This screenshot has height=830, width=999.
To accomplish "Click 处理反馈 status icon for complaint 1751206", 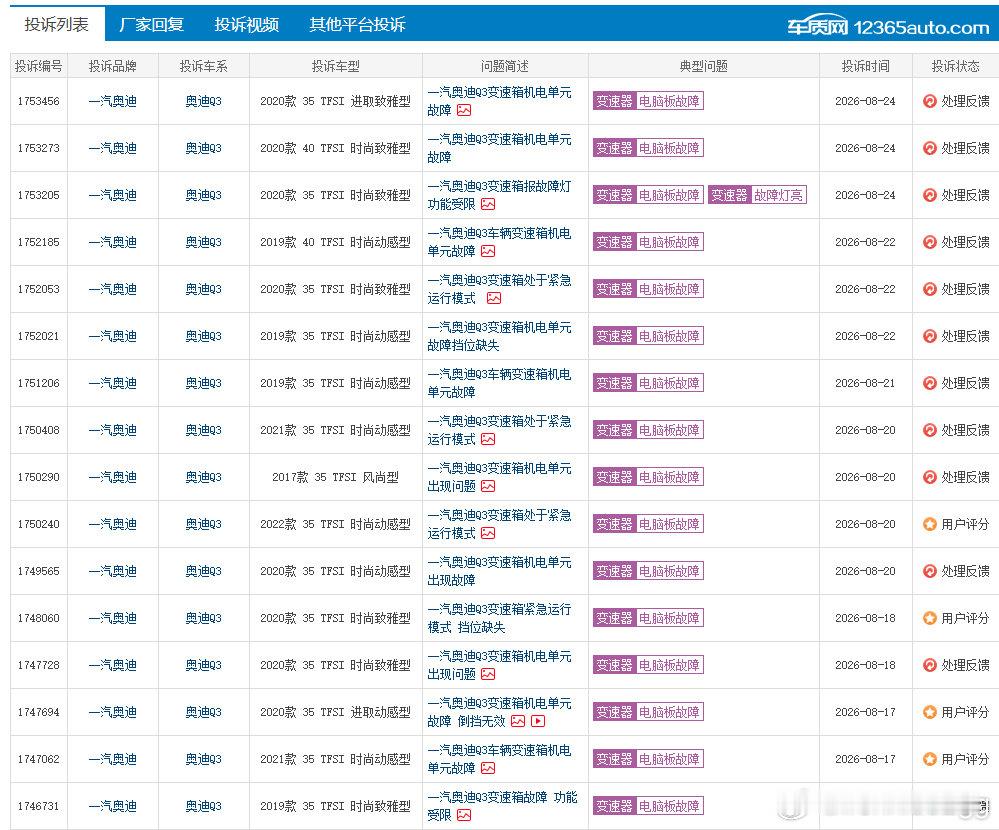I will (930, 383).
